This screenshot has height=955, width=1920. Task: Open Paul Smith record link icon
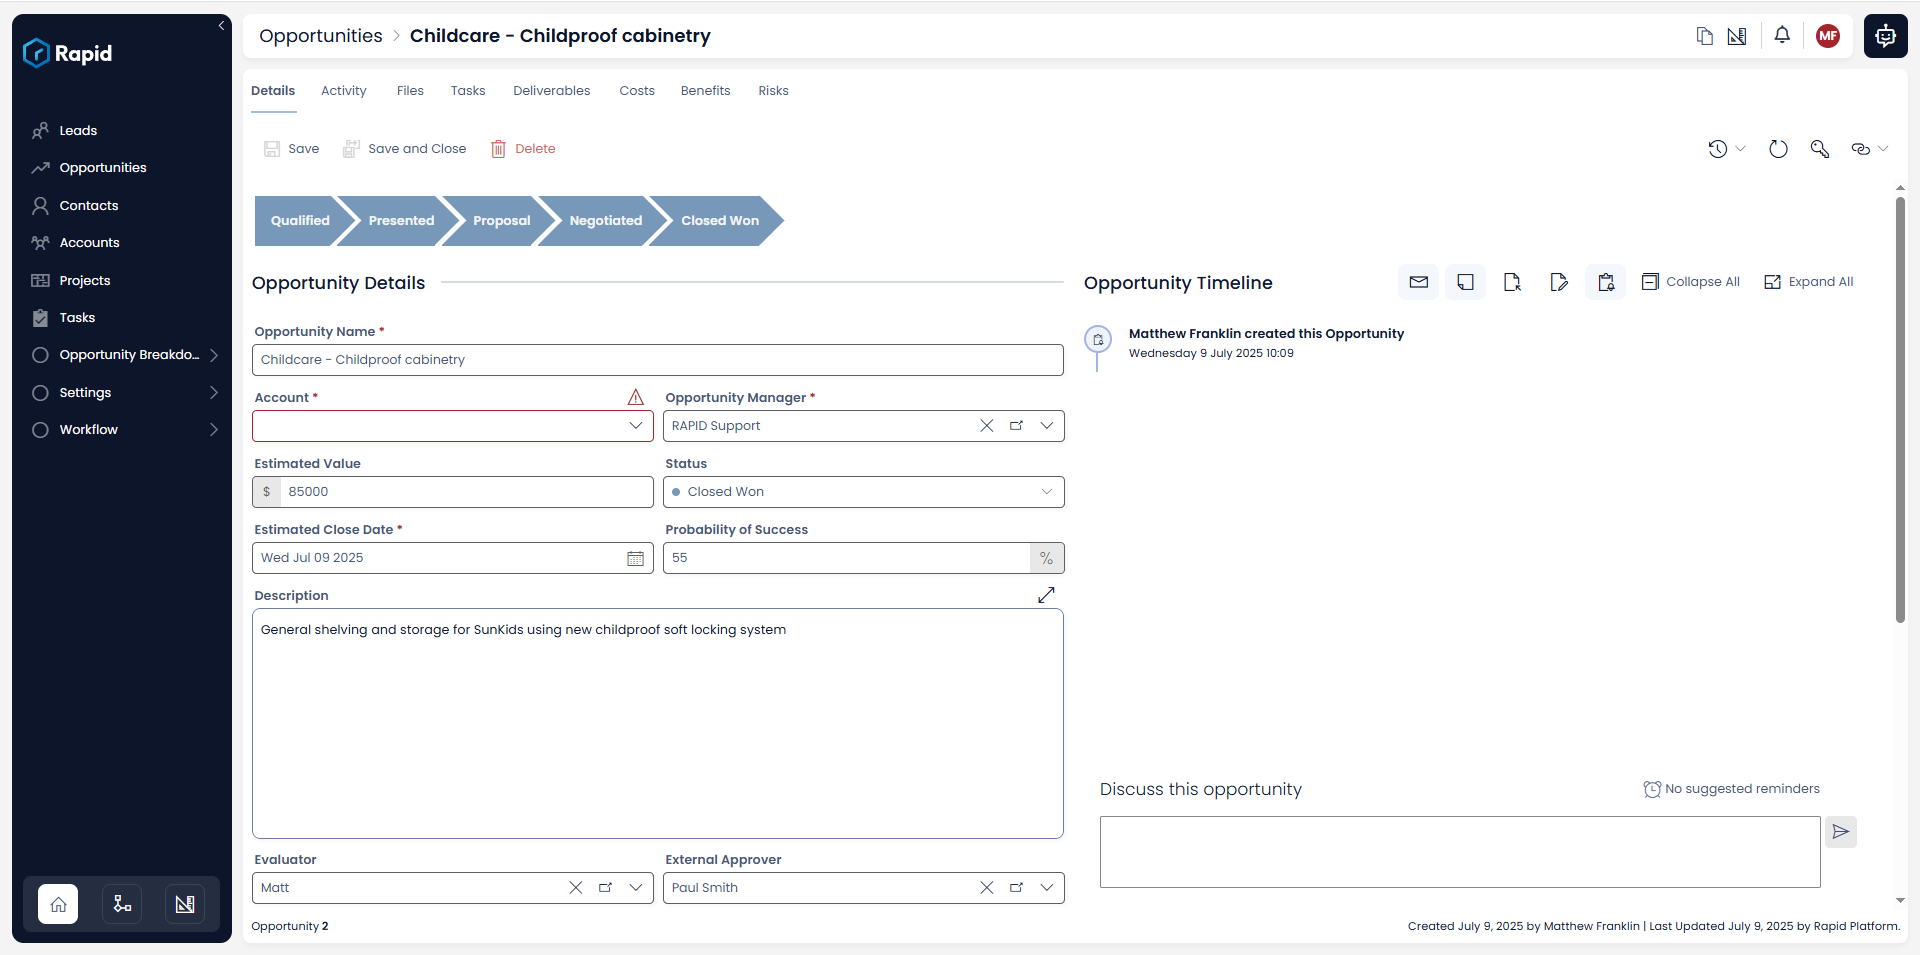(x=1016, y=888)
